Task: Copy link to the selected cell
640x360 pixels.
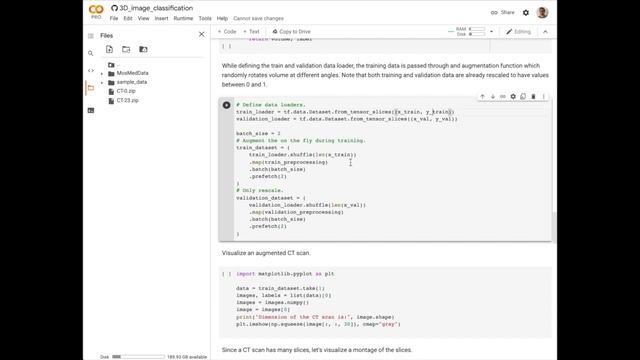Action: 503,97
